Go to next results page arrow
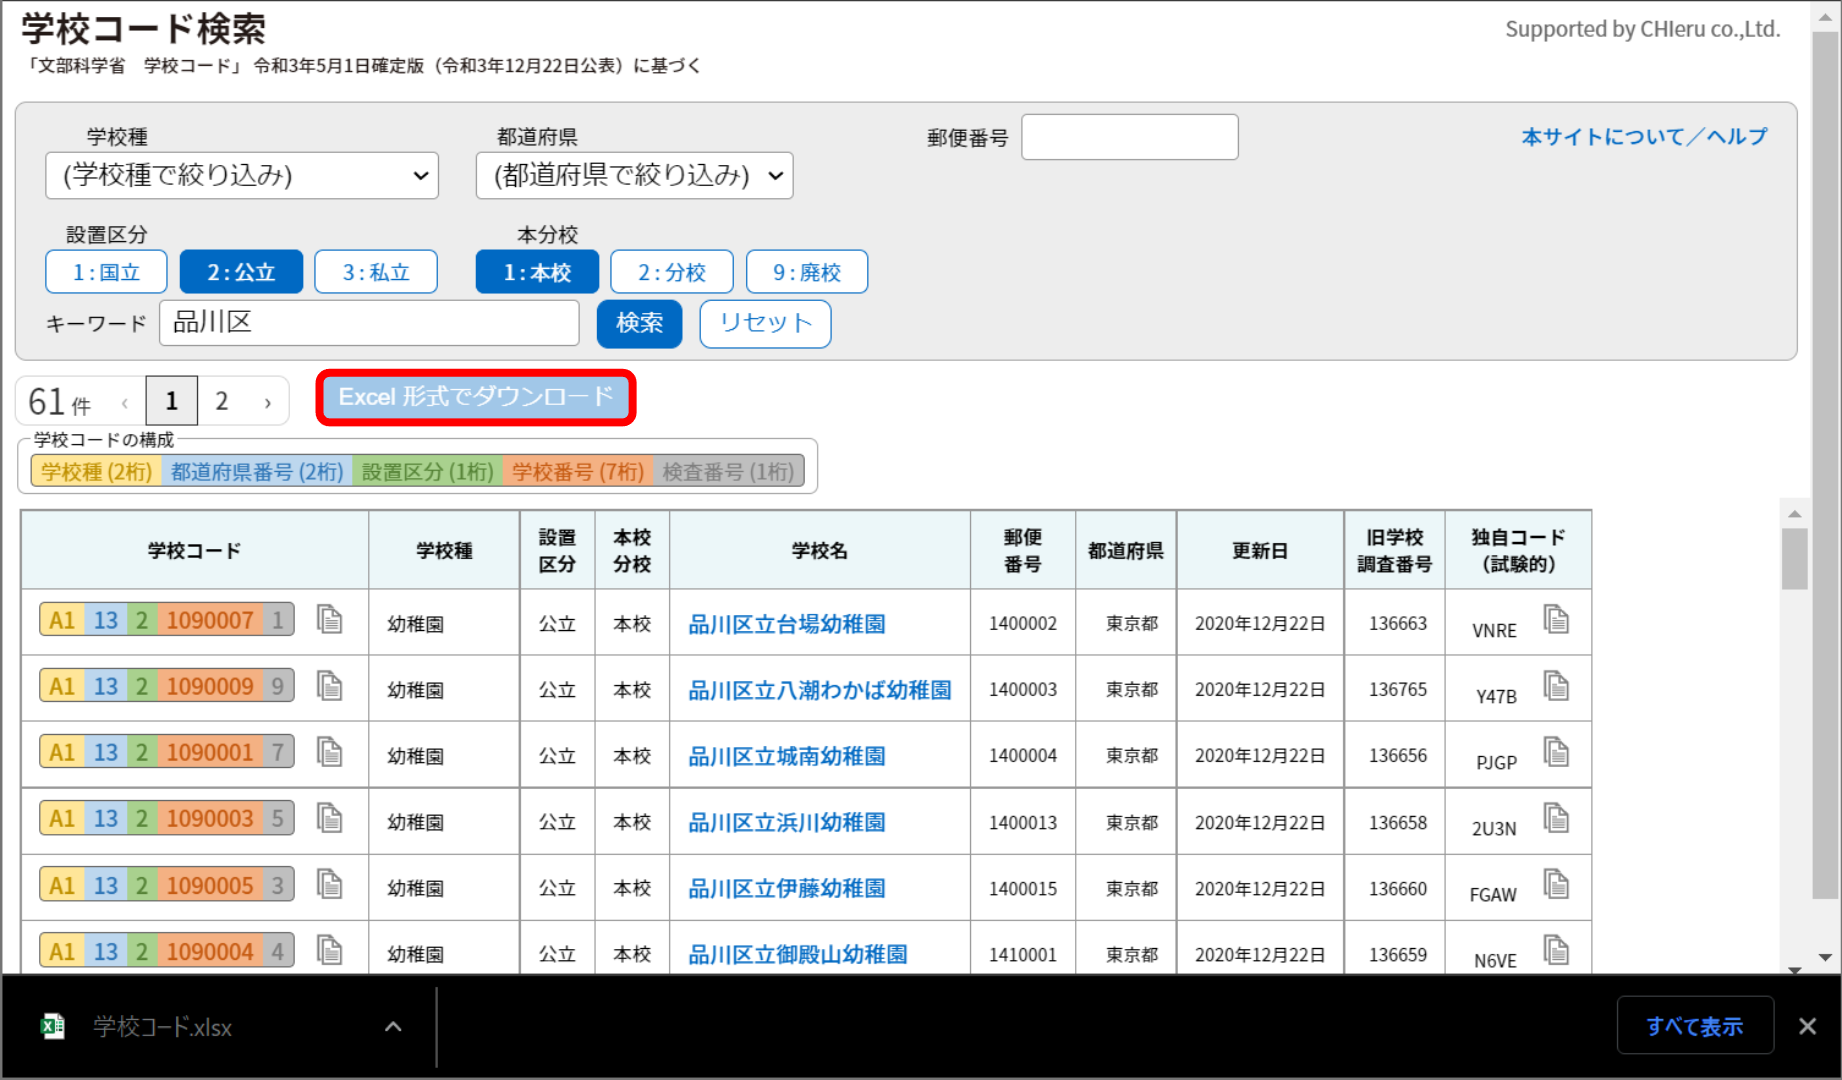The image size is (1842, 1080). pyautogui.click(x=267, y=402)
